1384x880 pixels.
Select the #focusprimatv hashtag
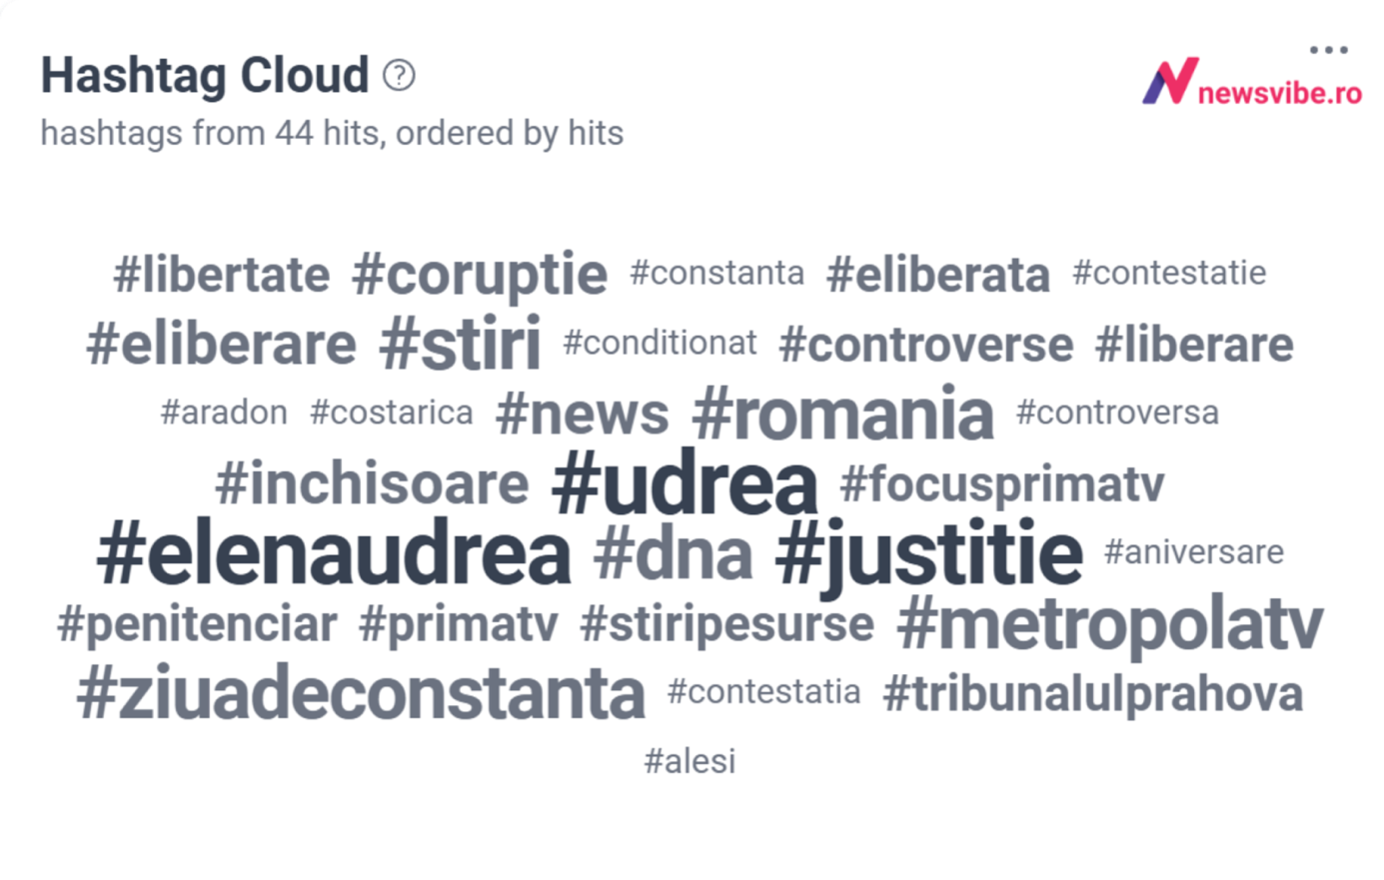(1002, 485)
